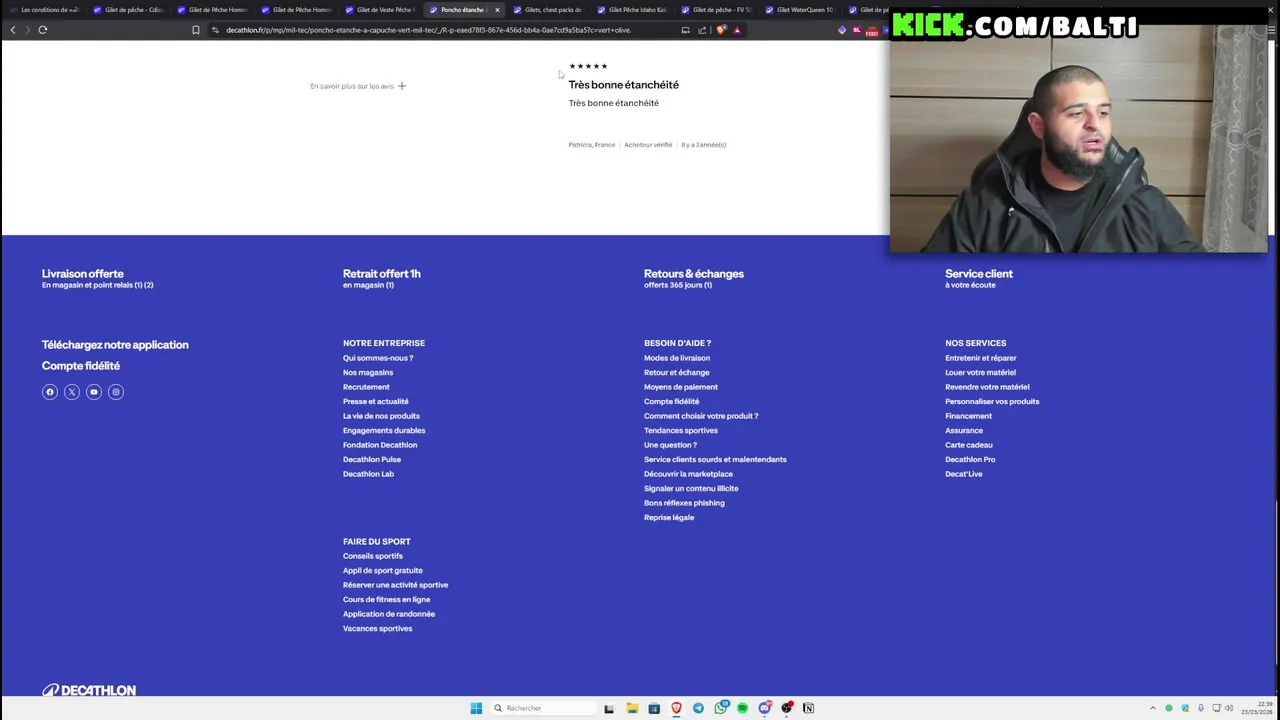1280x720 pixels.
Task: Click the address bar URL field
Action: click(x=428, y=30)
